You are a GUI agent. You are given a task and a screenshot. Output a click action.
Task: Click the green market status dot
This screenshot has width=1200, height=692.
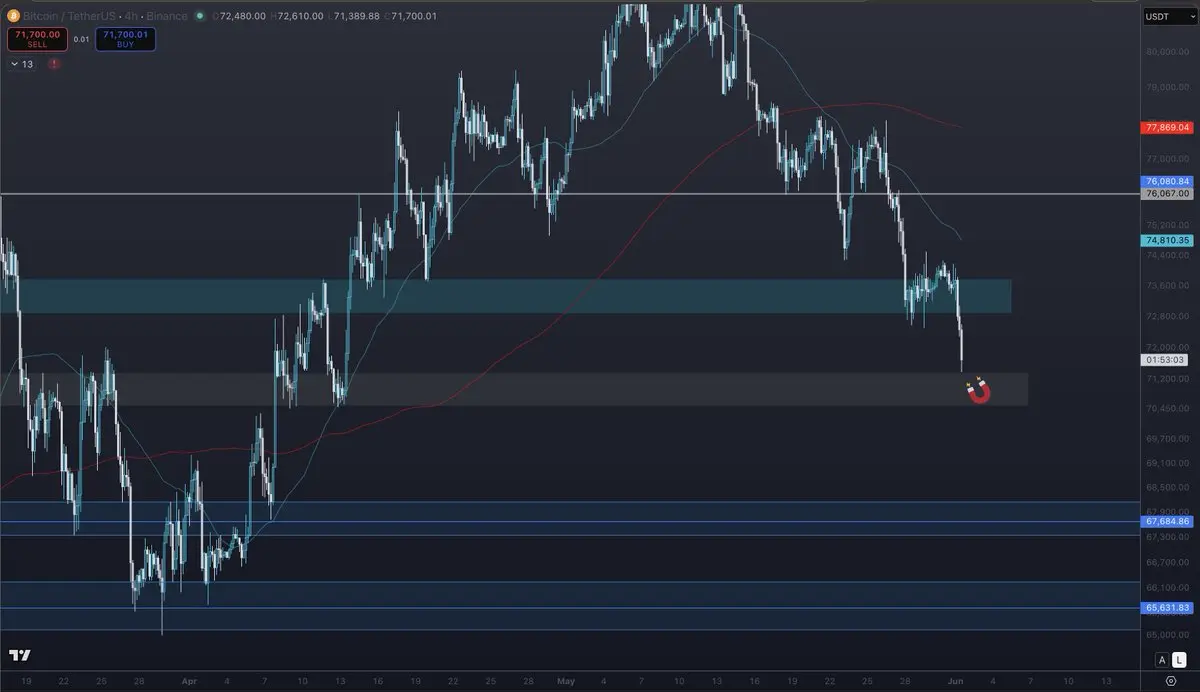click(x=201, y=17)
